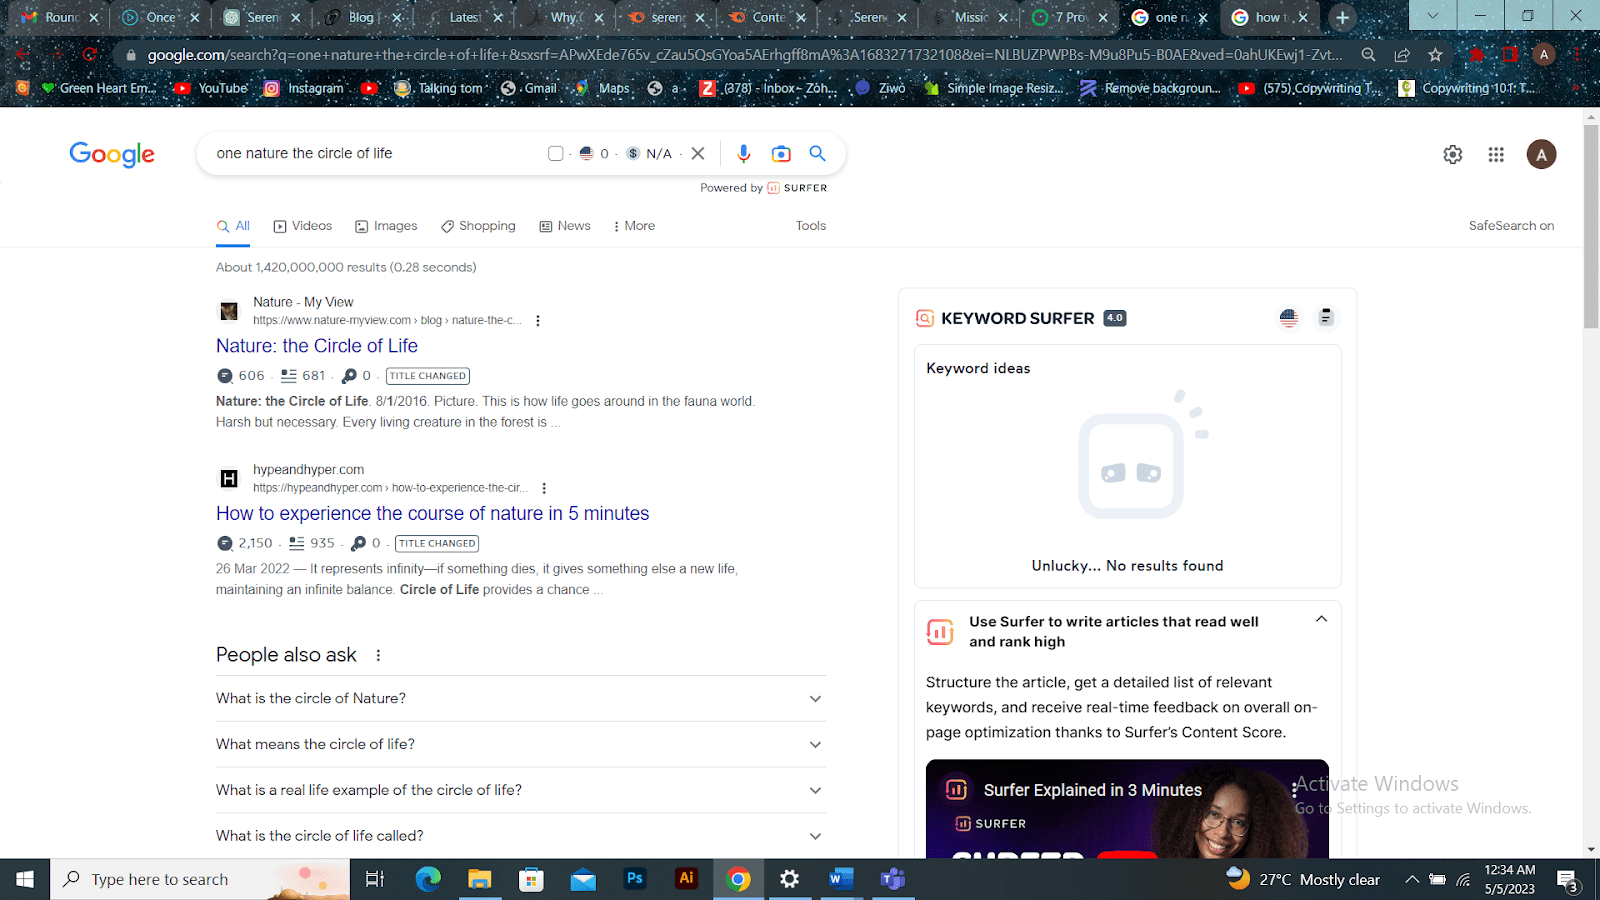Open People also ask options menu

point(378,655)
